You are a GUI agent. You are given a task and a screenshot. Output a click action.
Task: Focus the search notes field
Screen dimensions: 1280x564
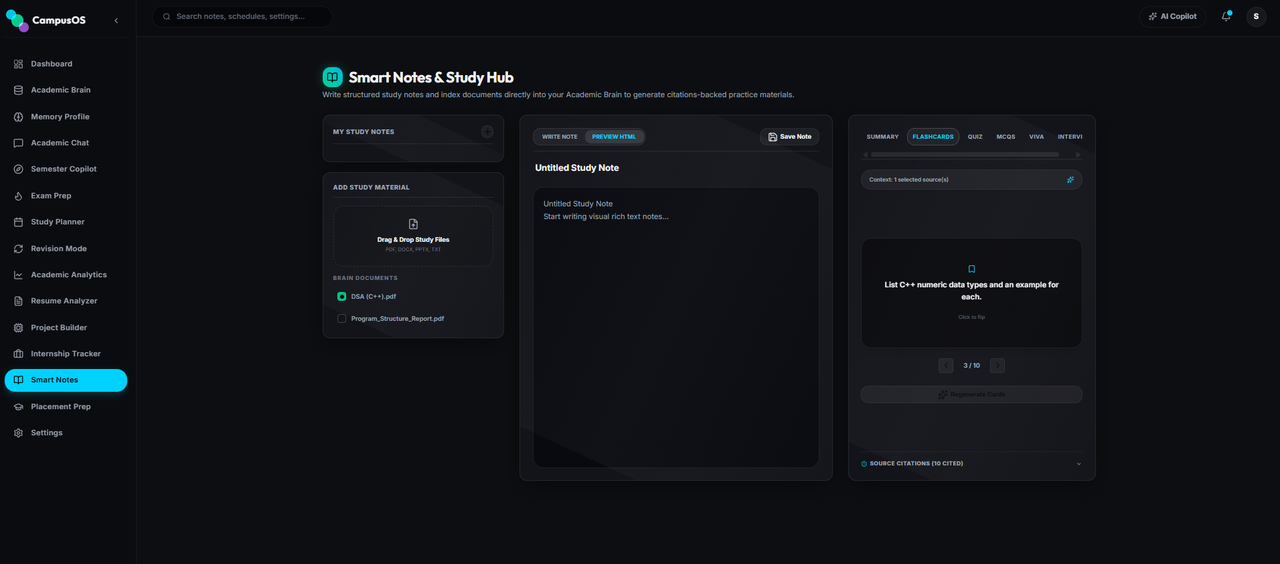[x=242, y=17]
